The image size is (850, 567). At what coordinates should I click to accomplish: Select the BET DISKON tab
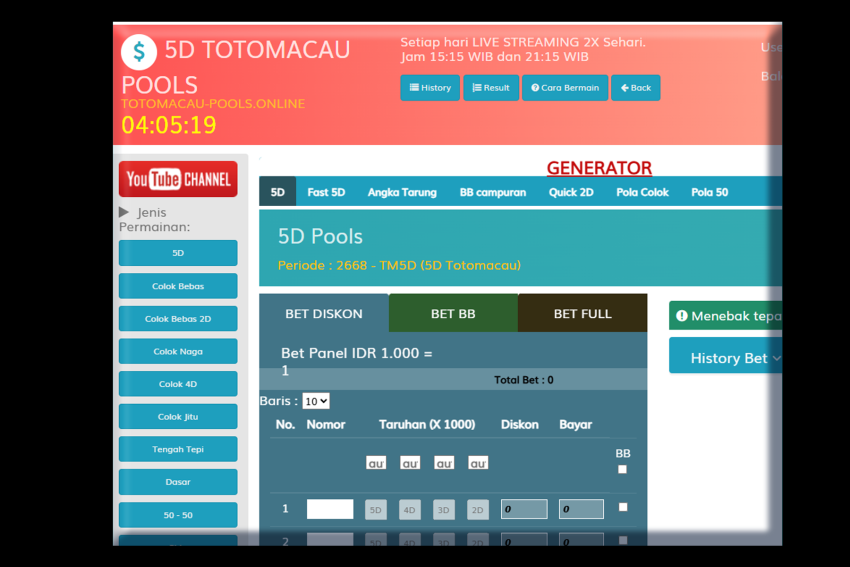pos(324,313)
